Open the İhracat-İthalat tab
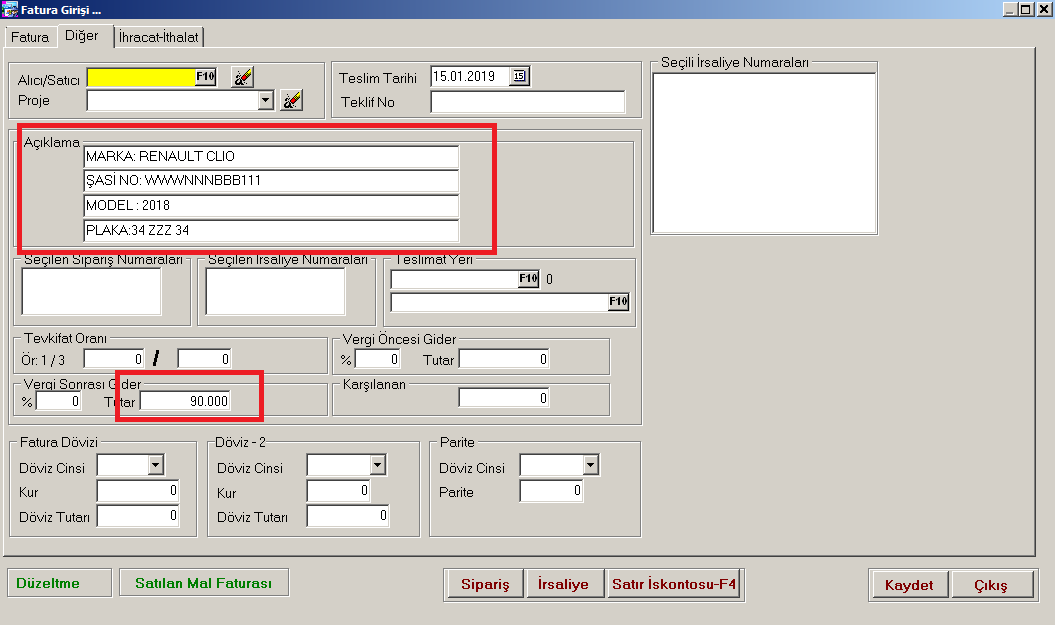 coord(159,37)
